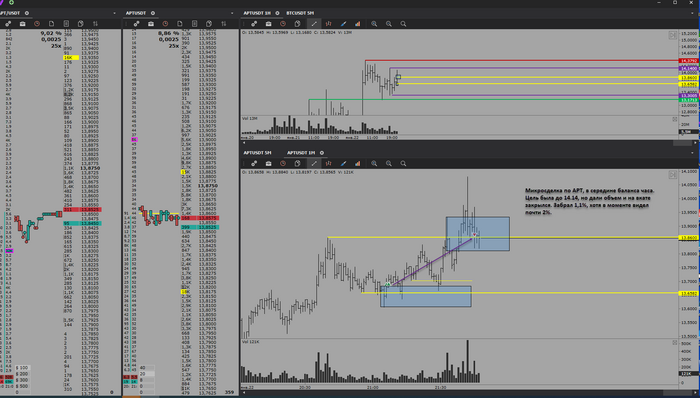The width and height of the screenshot is (700, 398).
Task: Open dropdown arrow of lower chart panel
Action: 692,153
